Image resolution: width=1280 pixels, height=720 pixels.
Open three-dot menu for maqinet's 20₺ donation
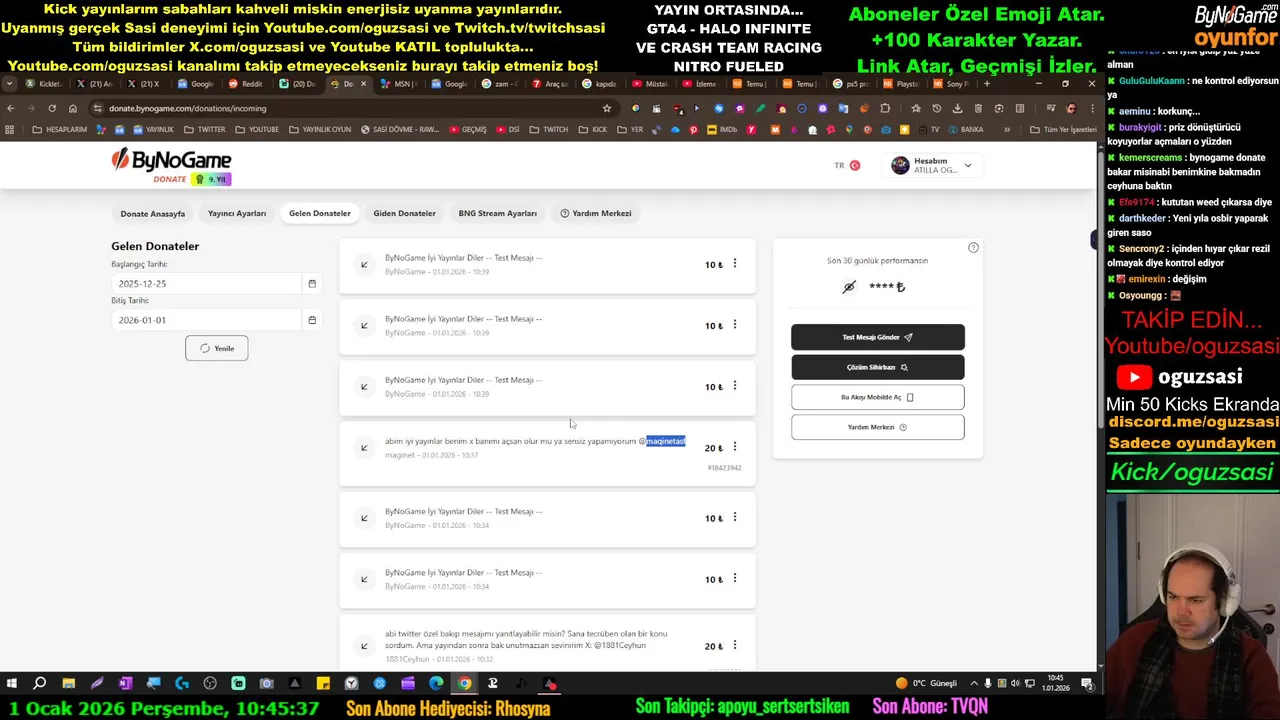coord(735,447)
